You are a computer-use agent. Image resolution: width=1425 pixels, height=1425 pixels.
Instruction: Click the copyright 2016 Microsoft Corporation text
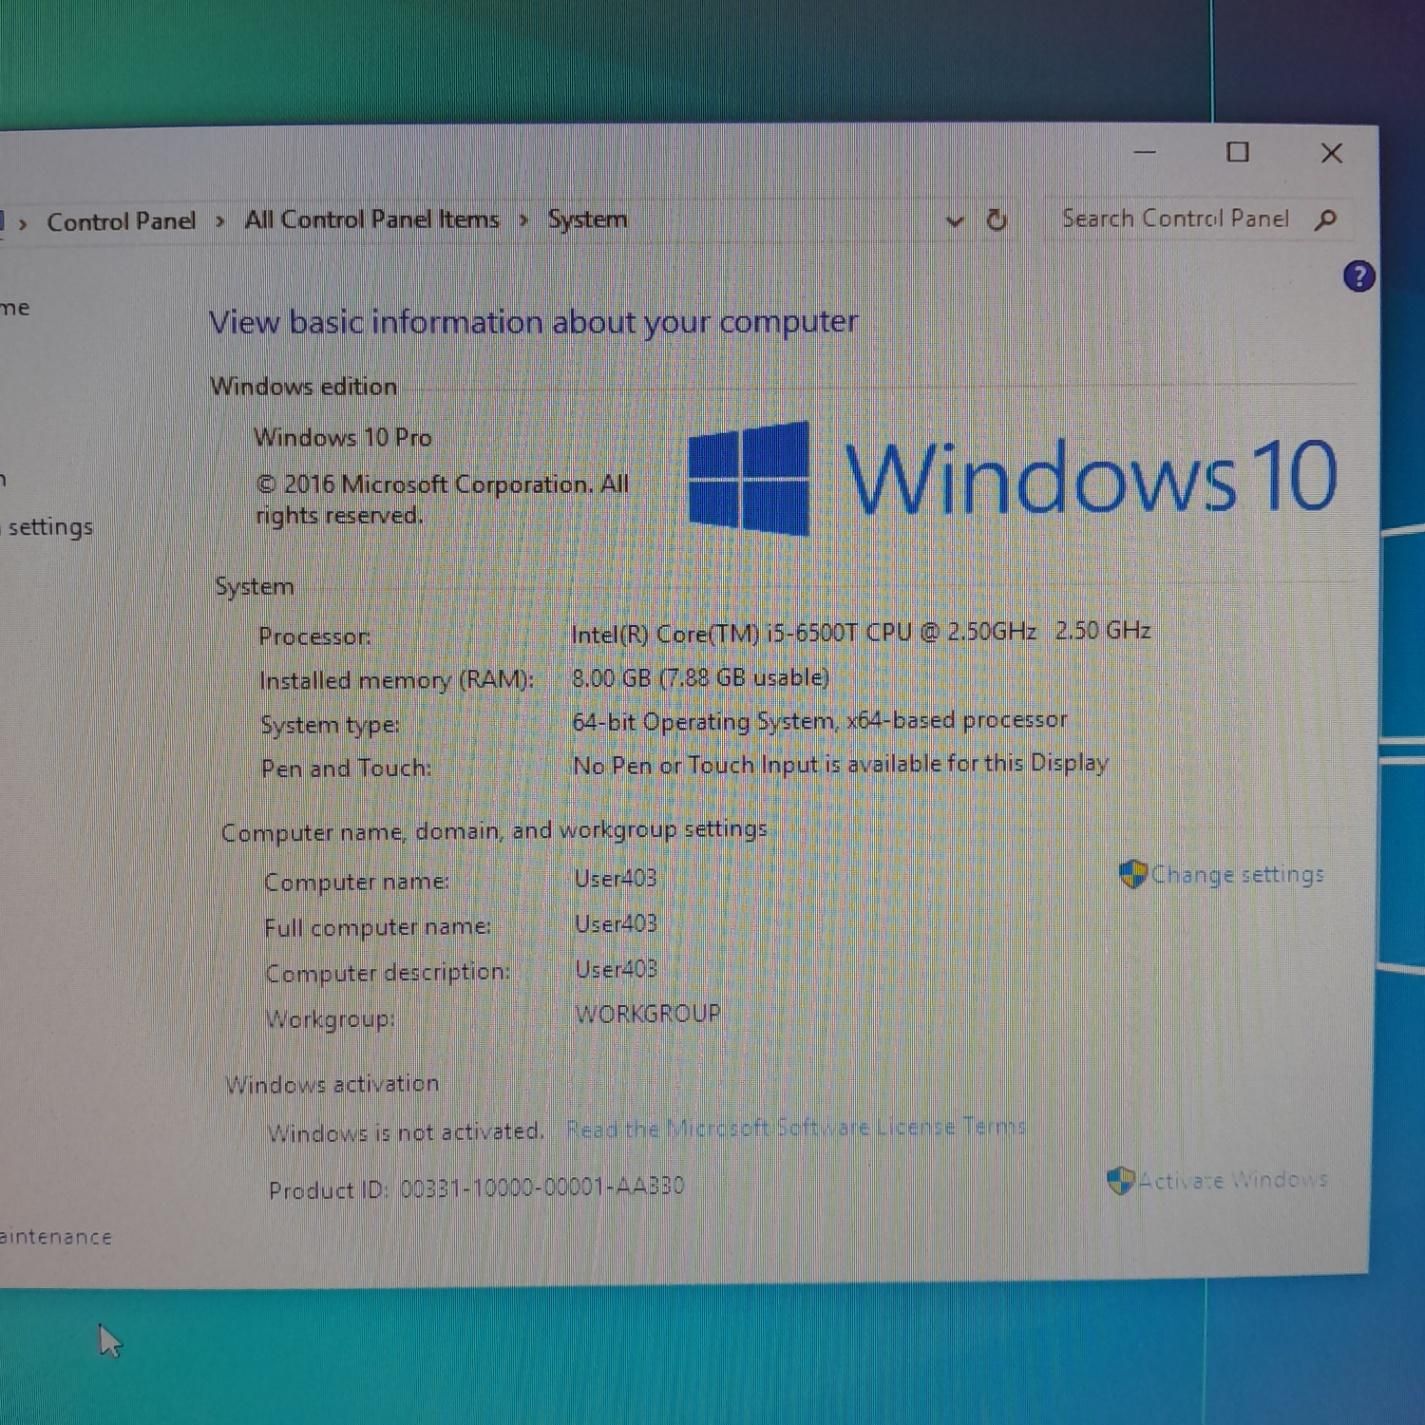(x=442, y=500)
